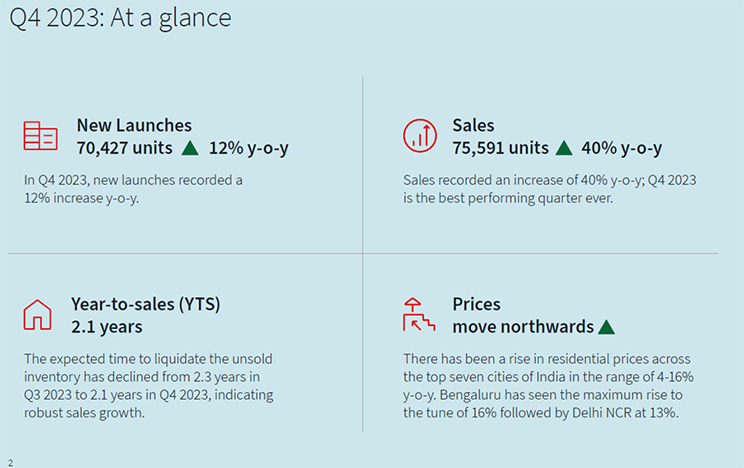Click the Sales heading
Screen dimensions: 744x468
(473, 125)
